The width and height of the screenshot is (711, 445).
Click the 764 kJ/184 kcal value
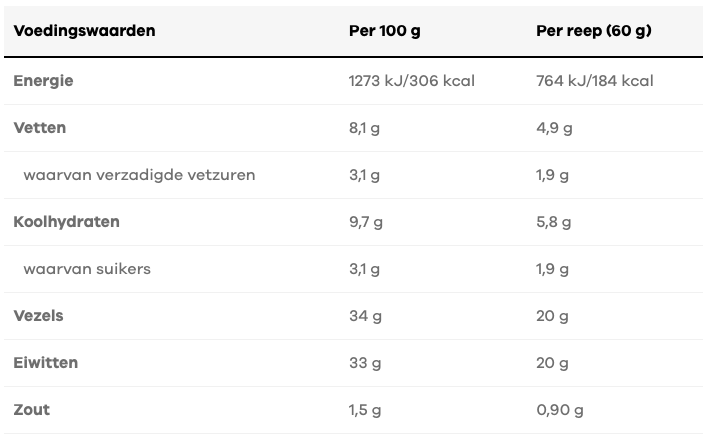pyautogui.click(x=594, y=81)
